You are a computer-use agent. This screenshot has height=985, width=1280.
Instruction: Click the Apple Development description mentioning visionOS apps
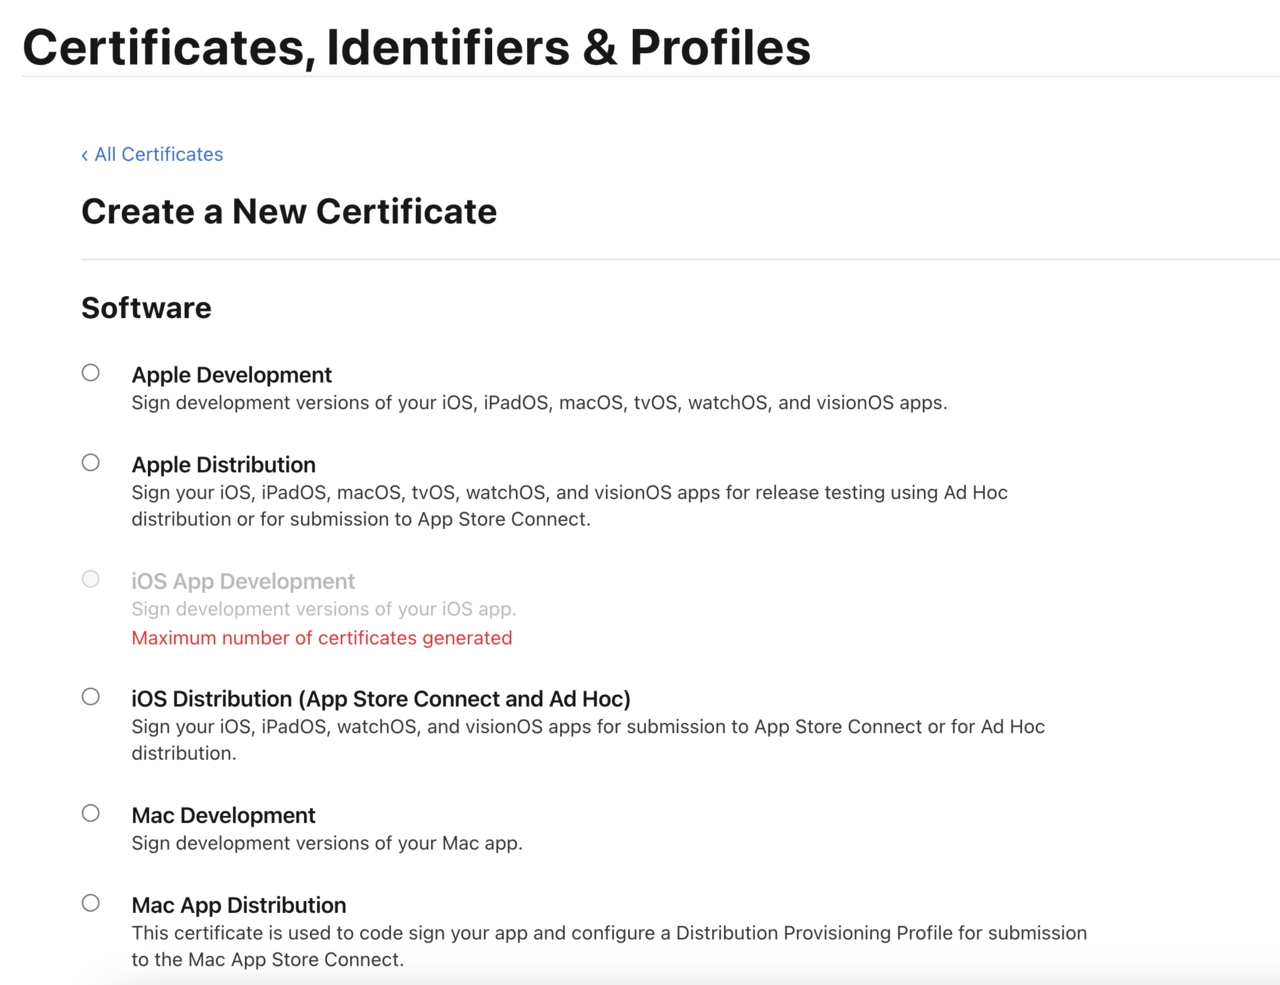[539, 403]
